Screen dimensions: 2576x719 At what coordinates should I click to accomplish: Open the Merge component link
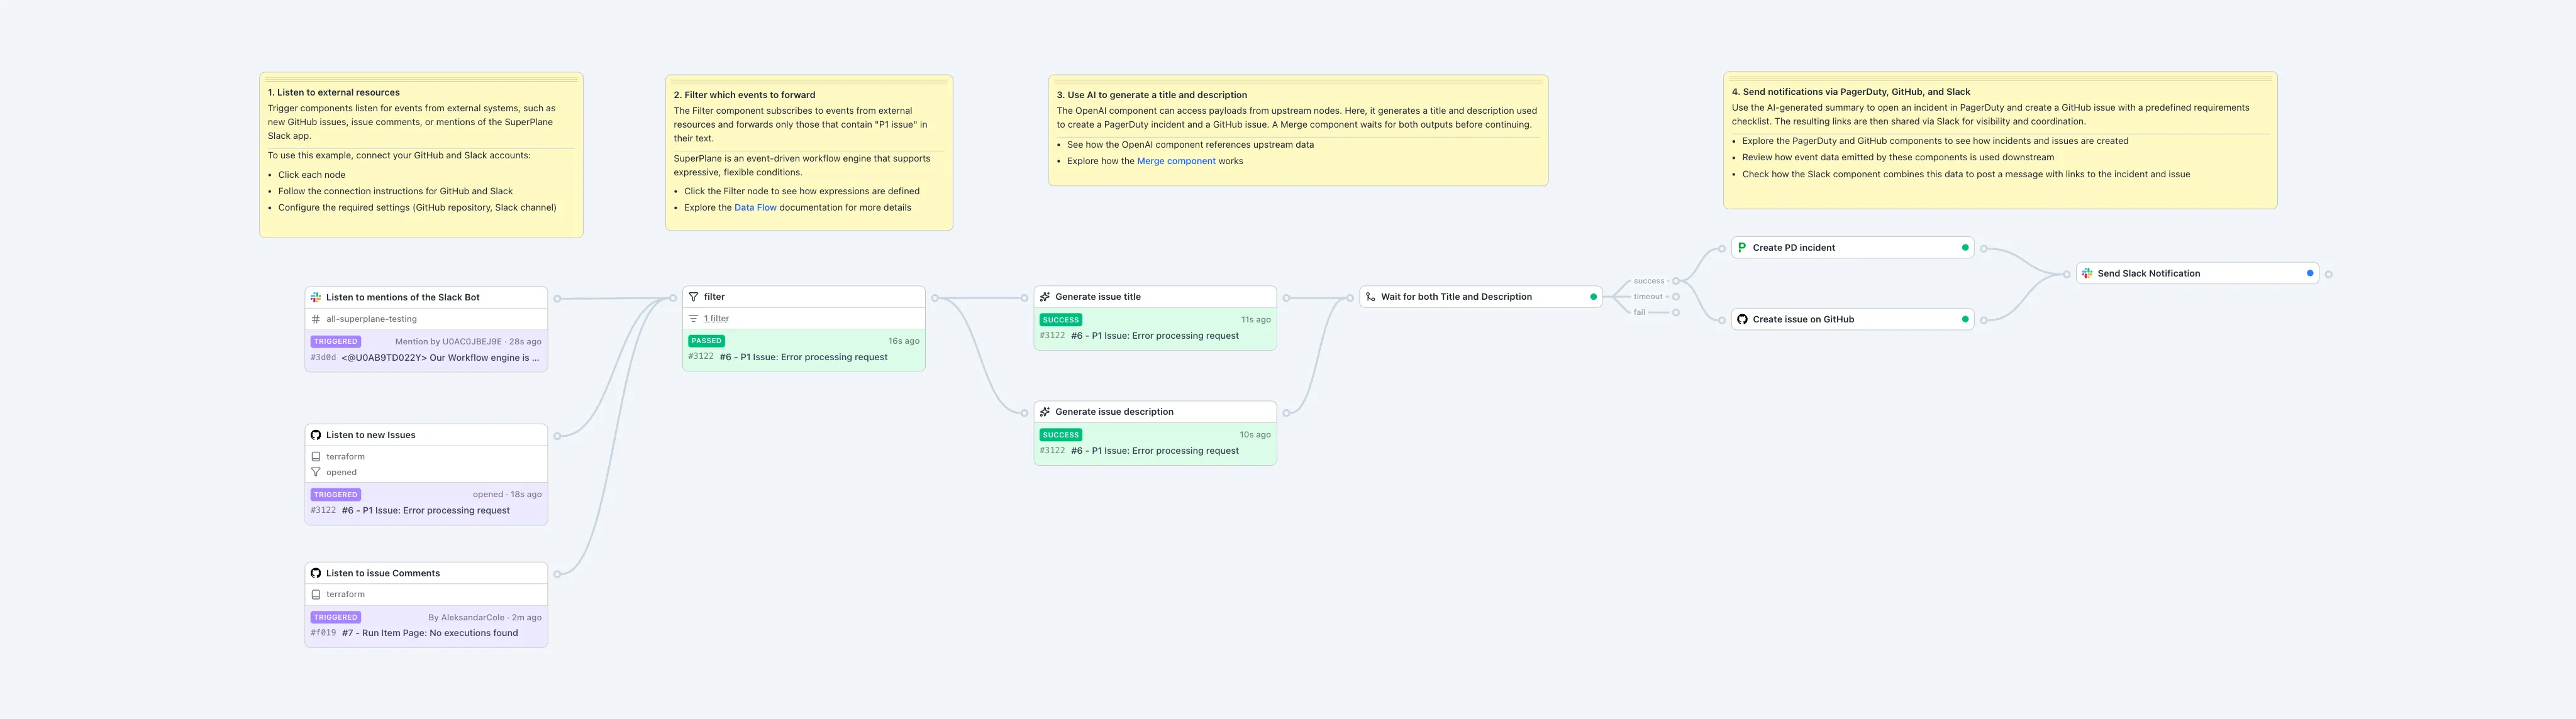pyautogui.click(x=1175, y=160)
